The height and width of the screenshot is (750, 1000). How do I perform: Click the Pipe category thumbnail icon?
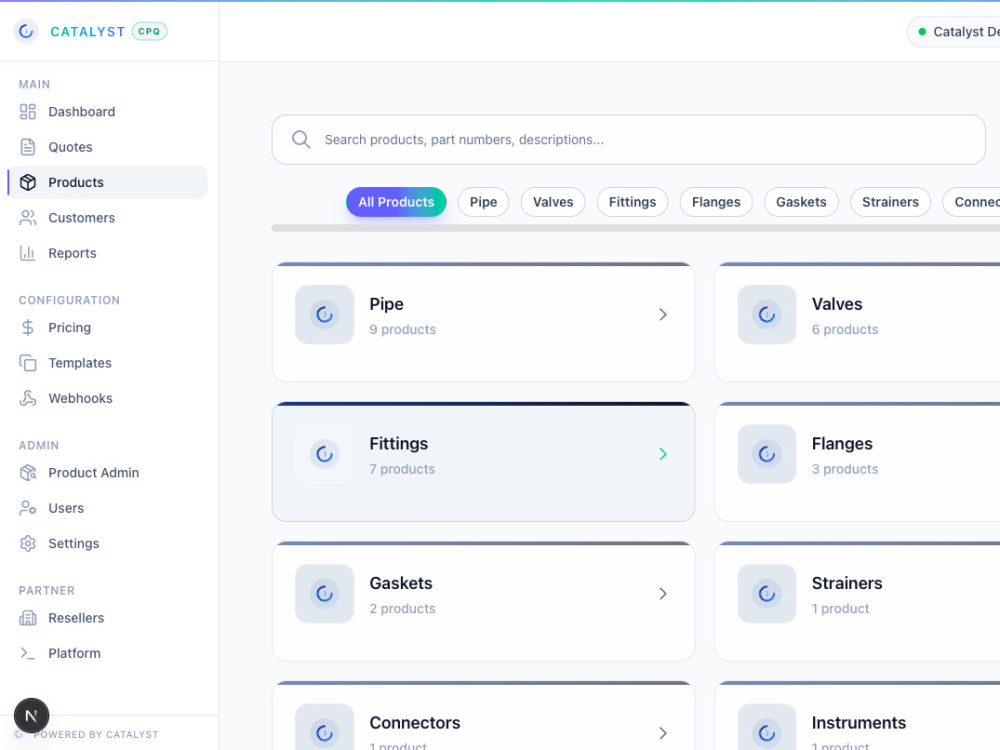click(x=325, y=314)
